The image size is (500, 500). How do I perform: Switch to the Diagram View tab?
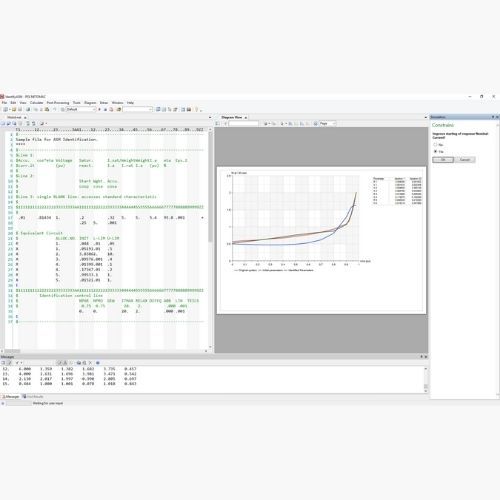232,117
